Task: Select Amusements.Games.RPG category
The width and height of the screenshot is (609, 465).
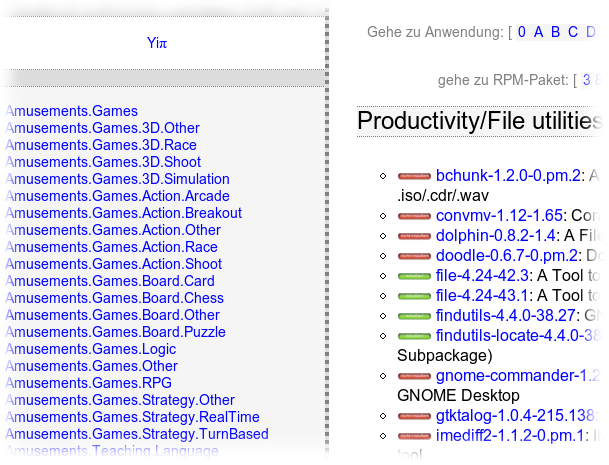Action: 89,383
